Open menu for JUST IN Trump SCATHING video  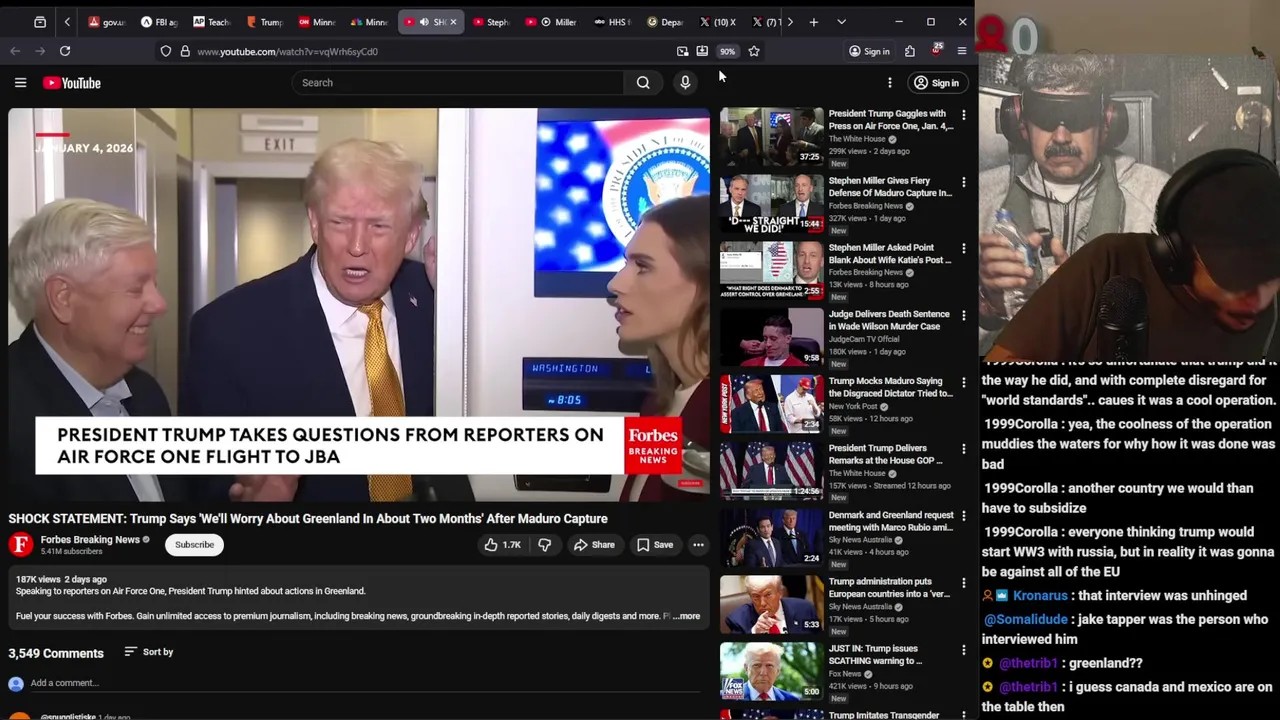click(x=964, y=650)
